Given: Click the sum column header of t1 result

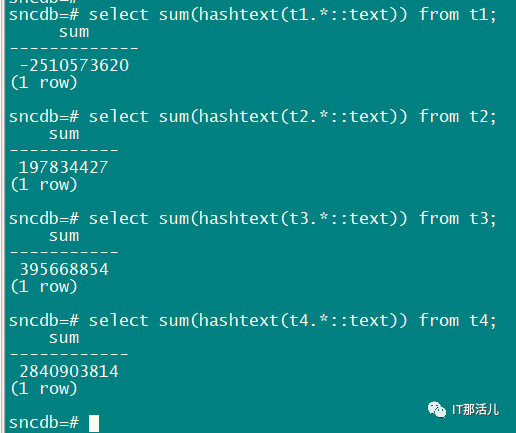Looking at the screenshot, I should click(x=74, y=33).
